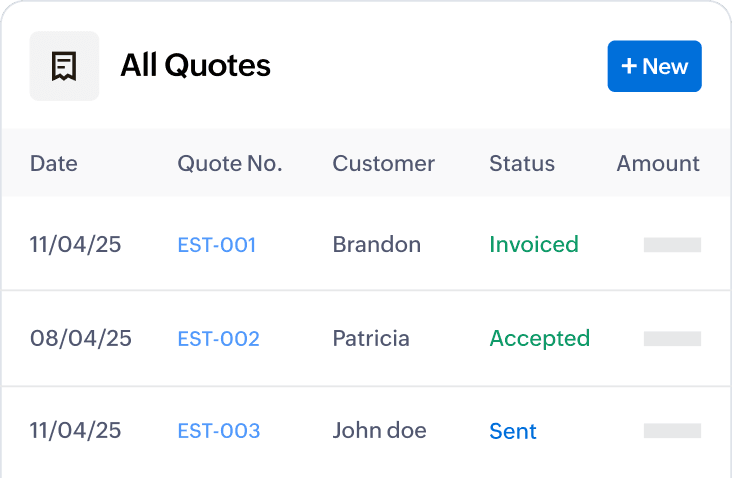Open quote EST-002 link
Image resolution: width=732 pixels, height=478 pixels.
coord(218,339)
